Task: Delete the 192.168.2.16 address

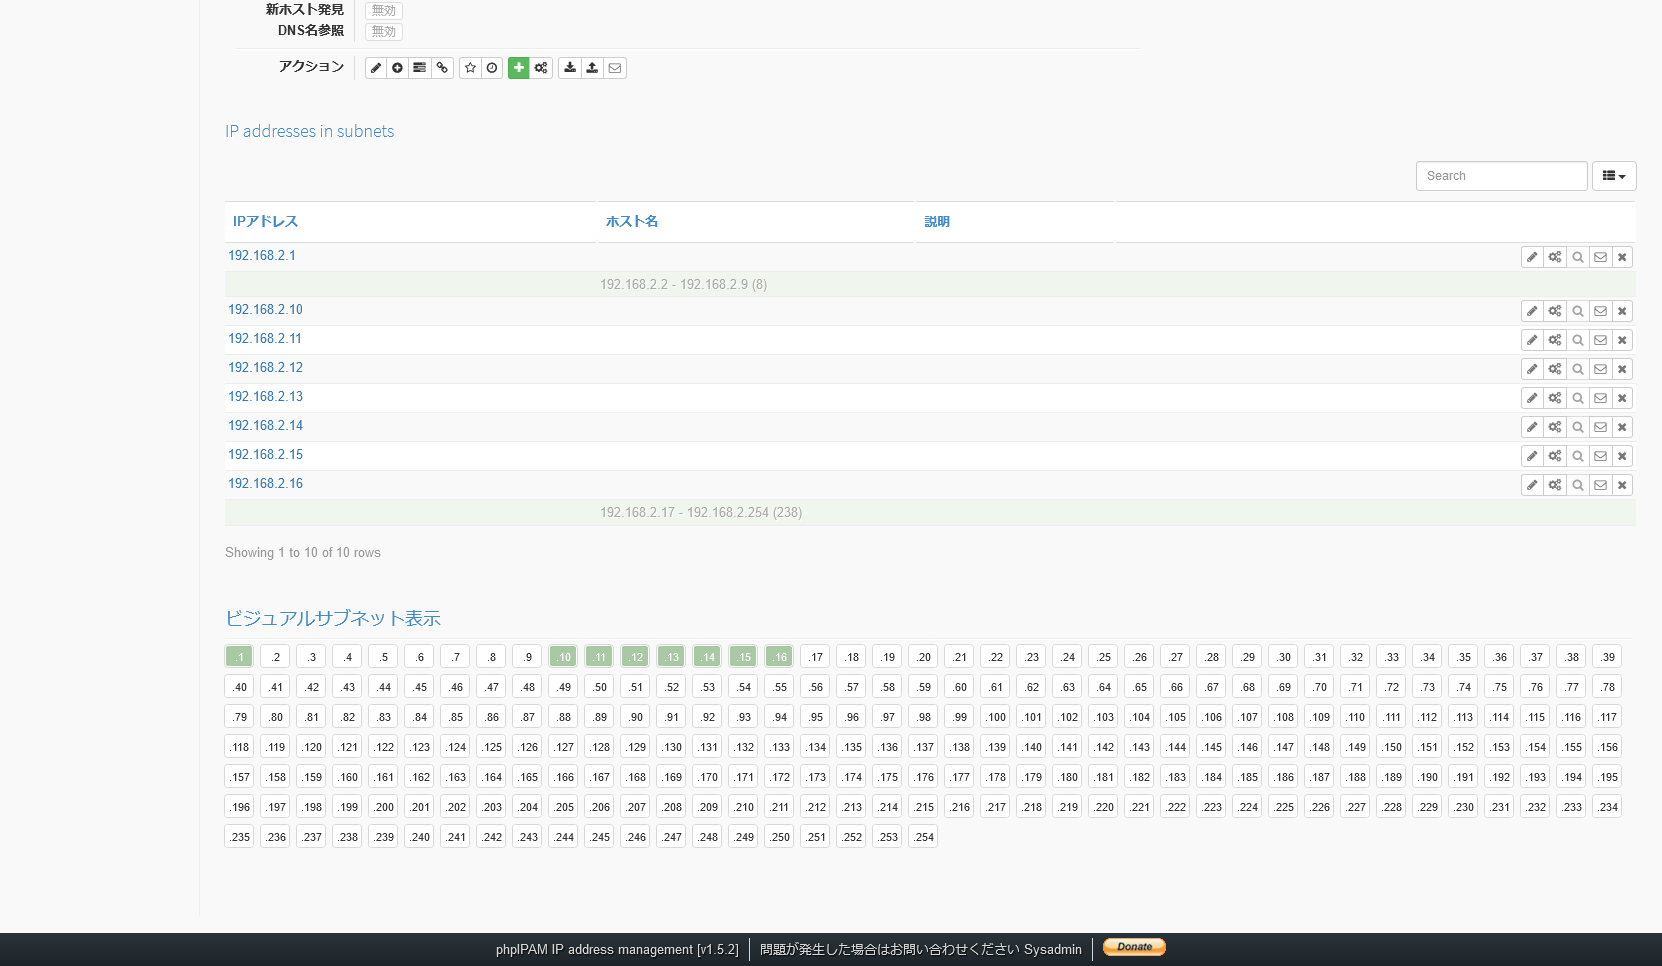Action: tap(1623, 485)
